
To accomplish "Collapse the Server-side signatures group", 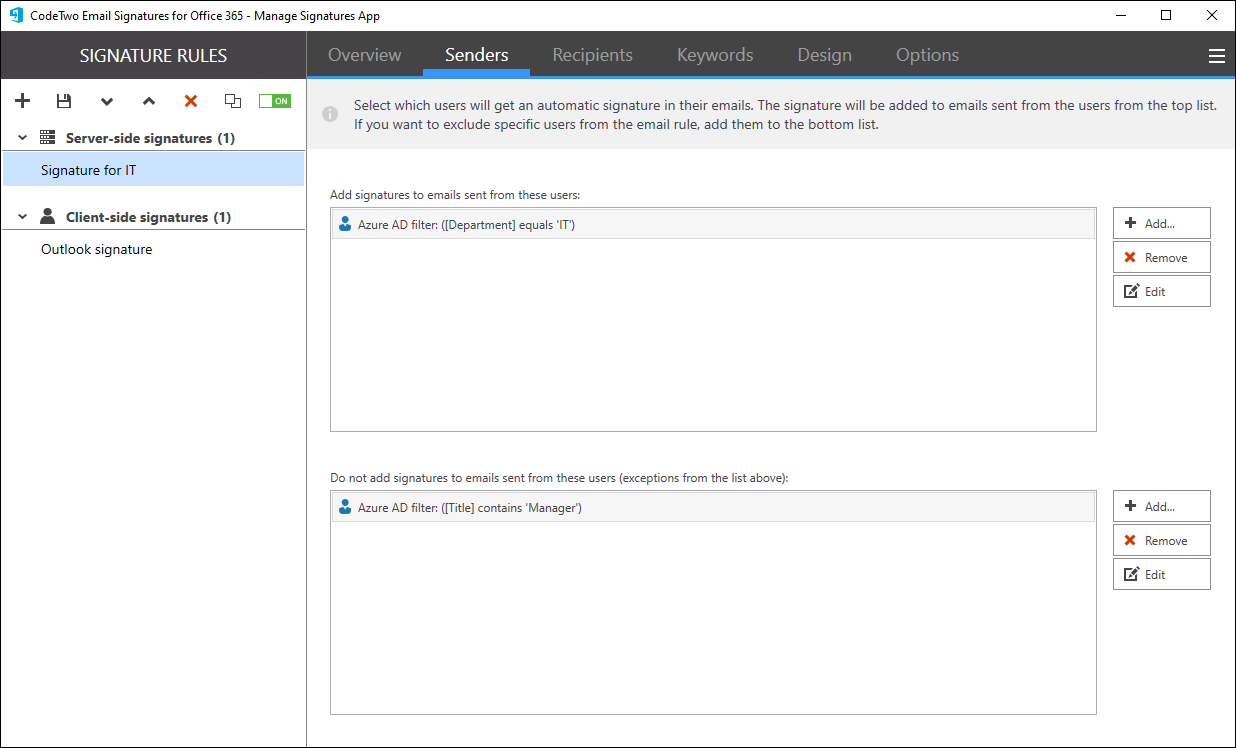I will click(x=23, y=138).
